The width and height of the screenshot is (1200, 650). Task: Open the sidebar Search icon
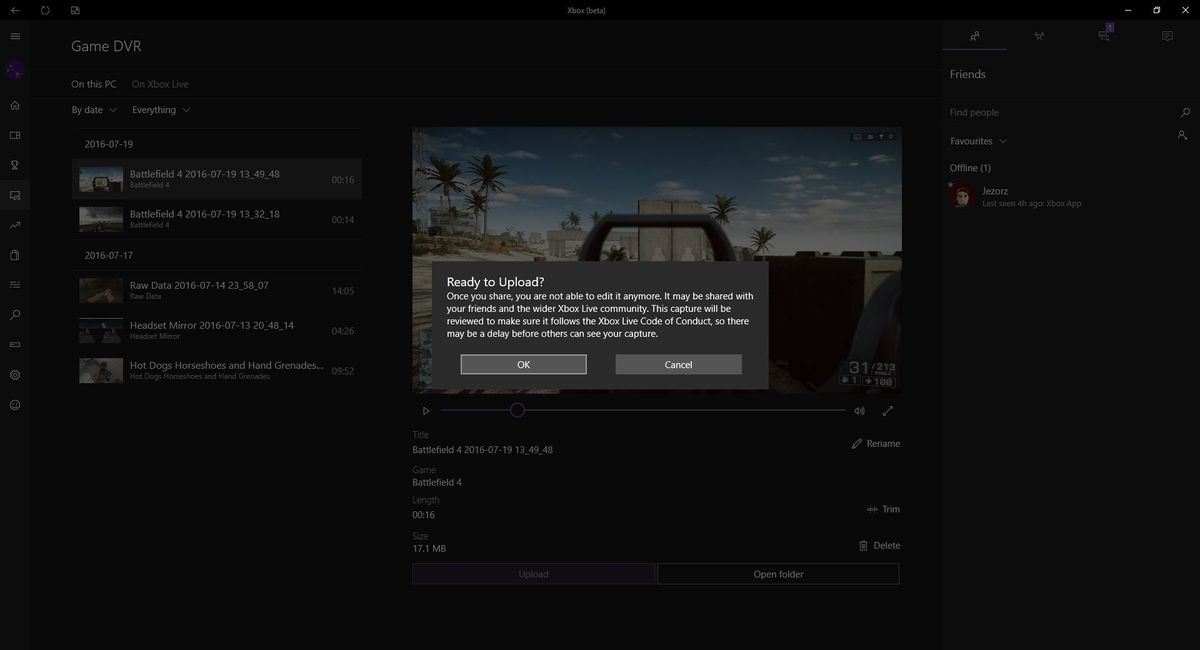pos(14,314)
